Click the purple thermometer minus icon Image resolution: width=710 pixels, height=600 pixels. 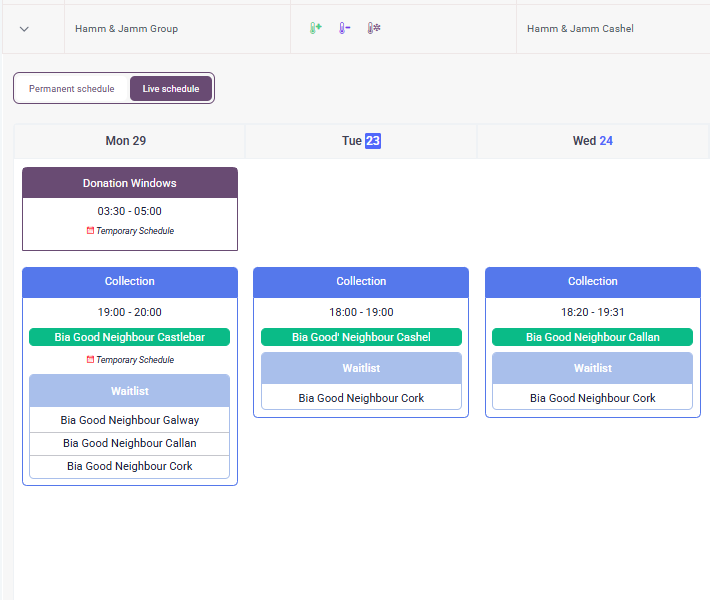(345, 28)
